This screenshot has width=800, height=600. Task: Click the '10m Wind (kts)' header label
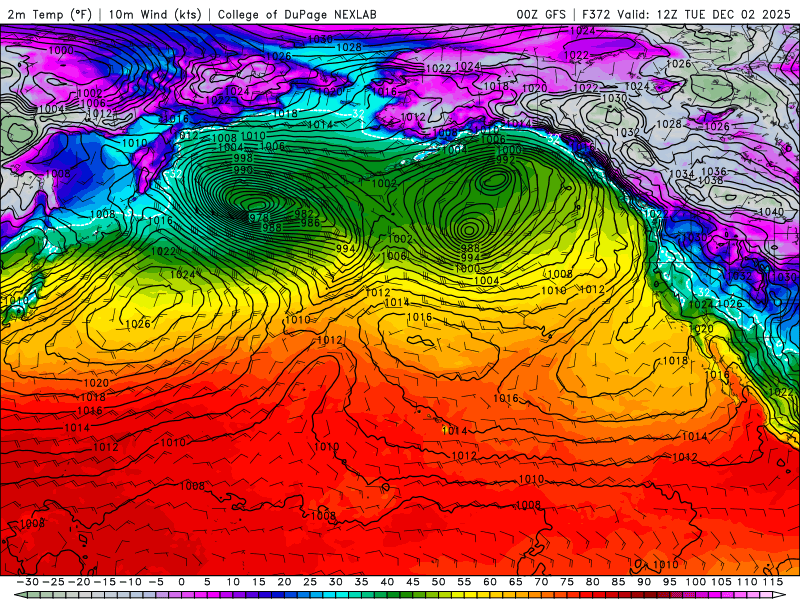click(155, 14)
